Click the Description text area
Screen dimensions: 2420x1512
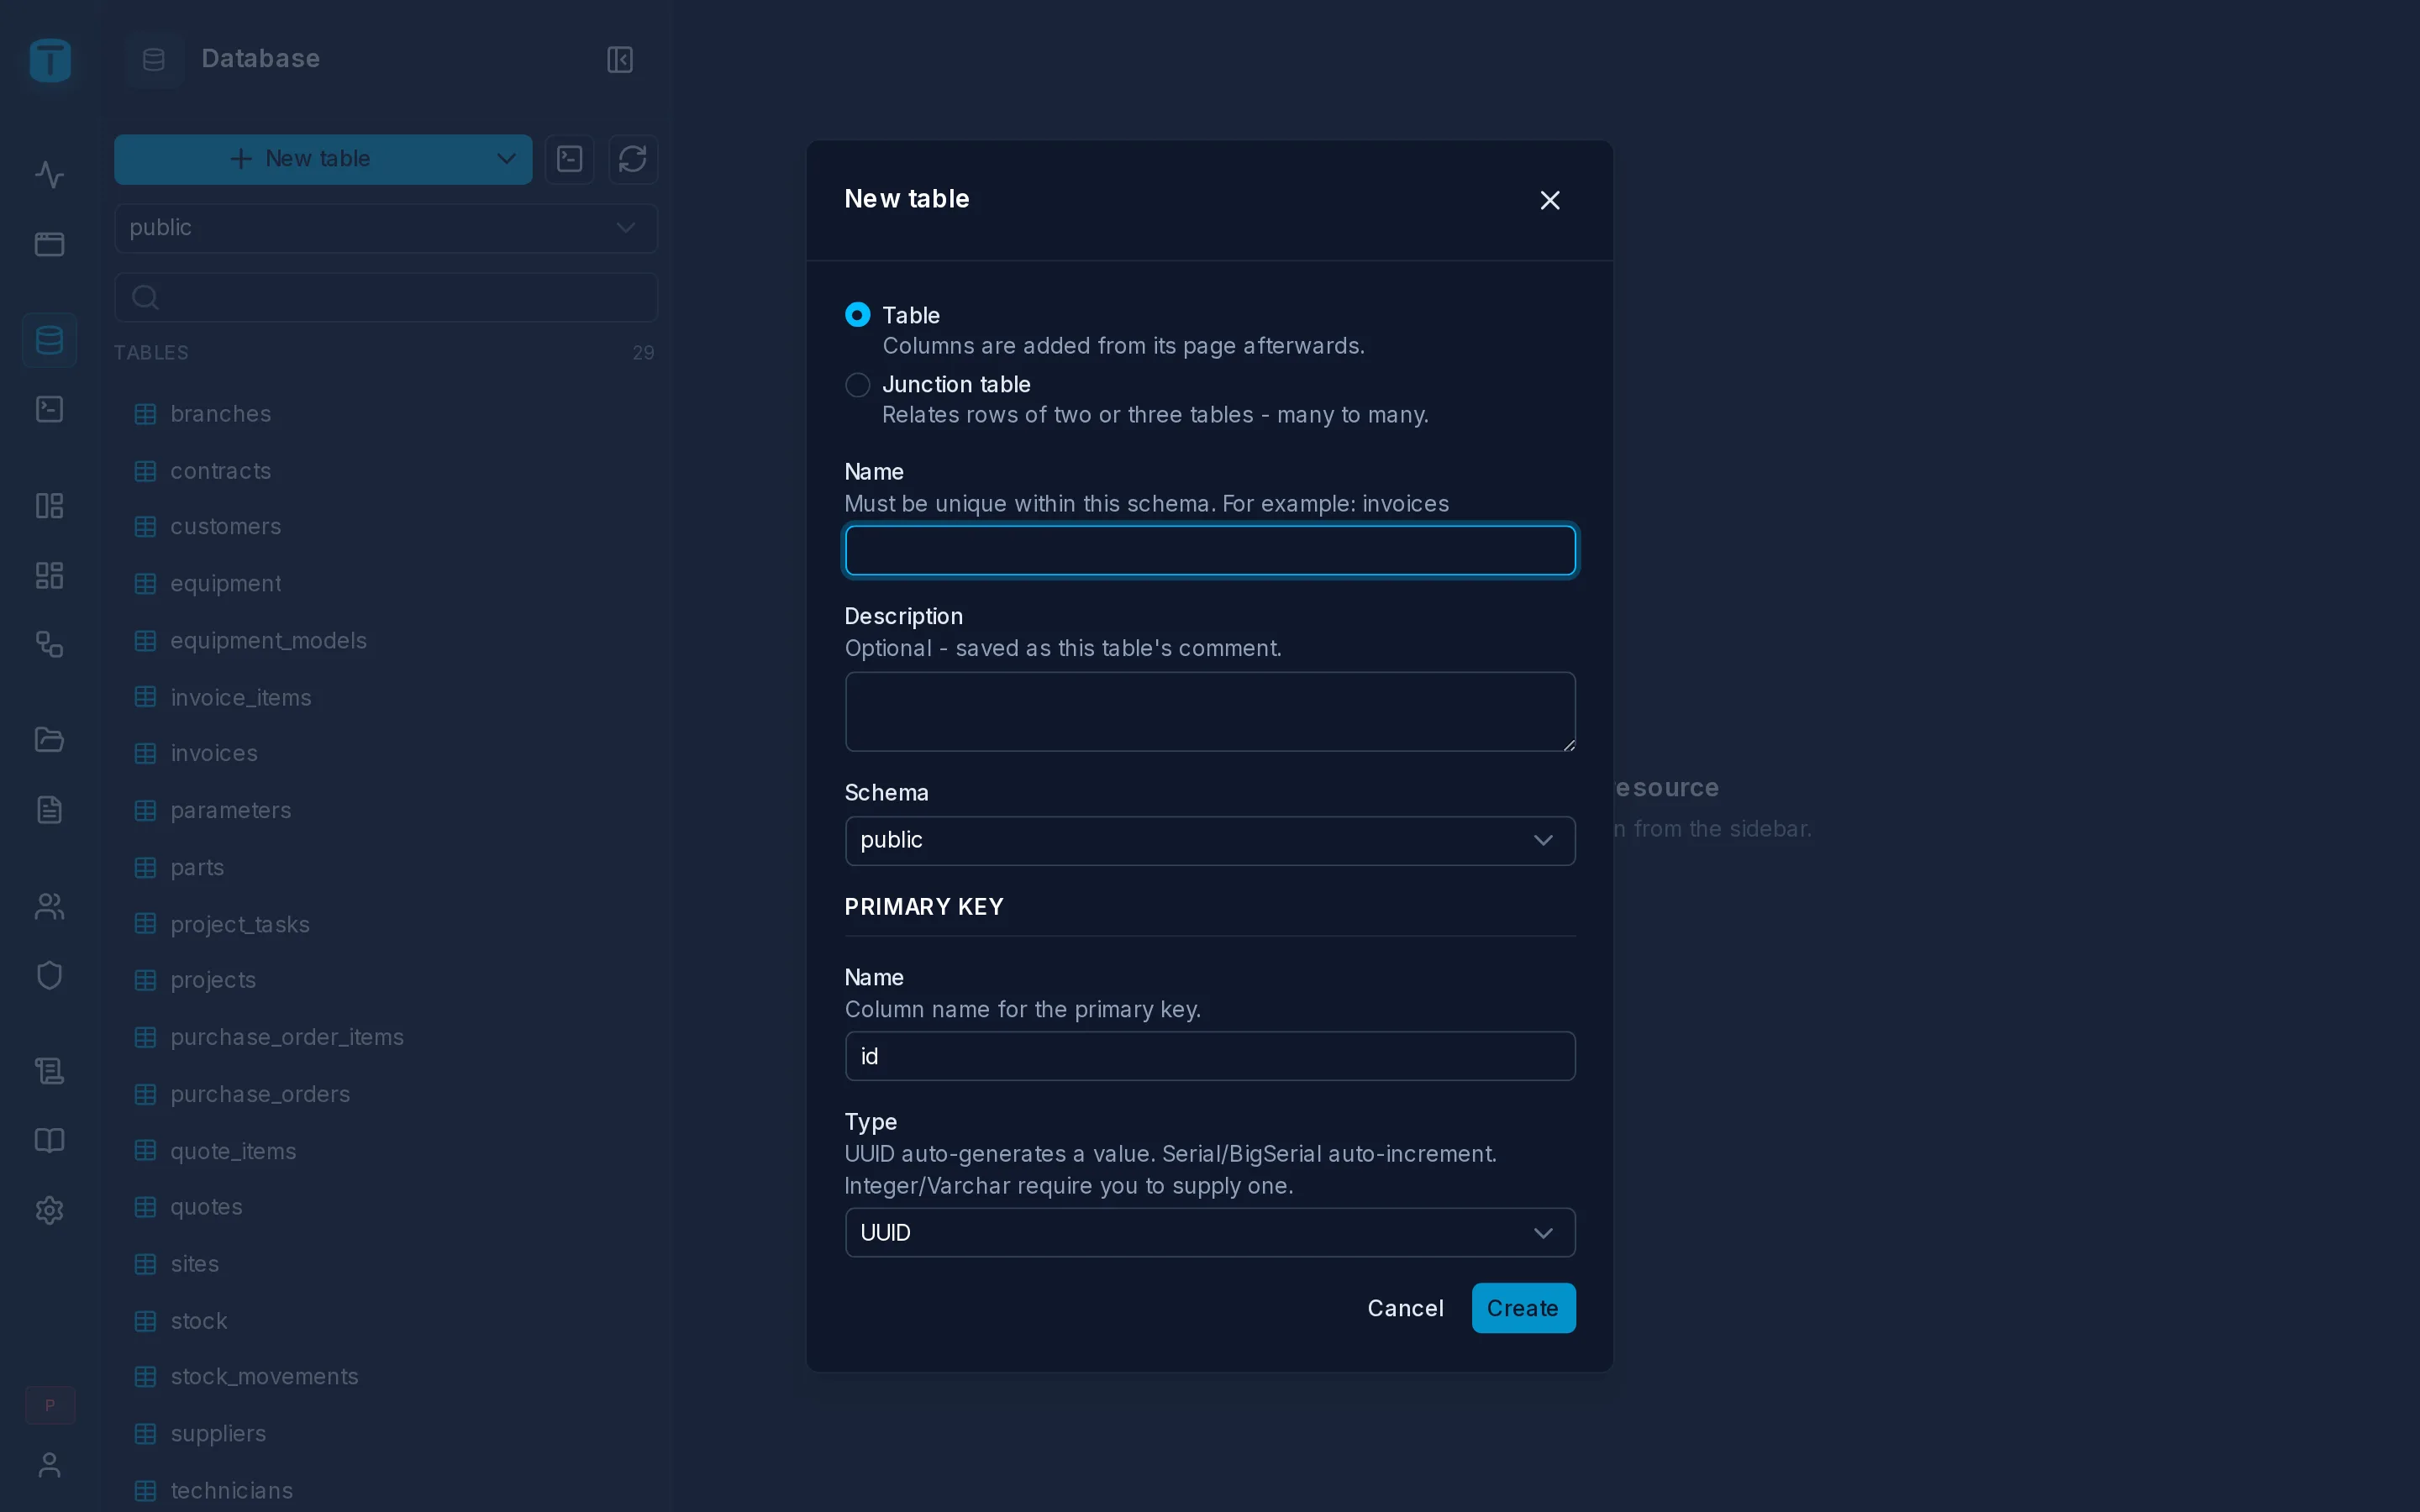coord(1210,712)
